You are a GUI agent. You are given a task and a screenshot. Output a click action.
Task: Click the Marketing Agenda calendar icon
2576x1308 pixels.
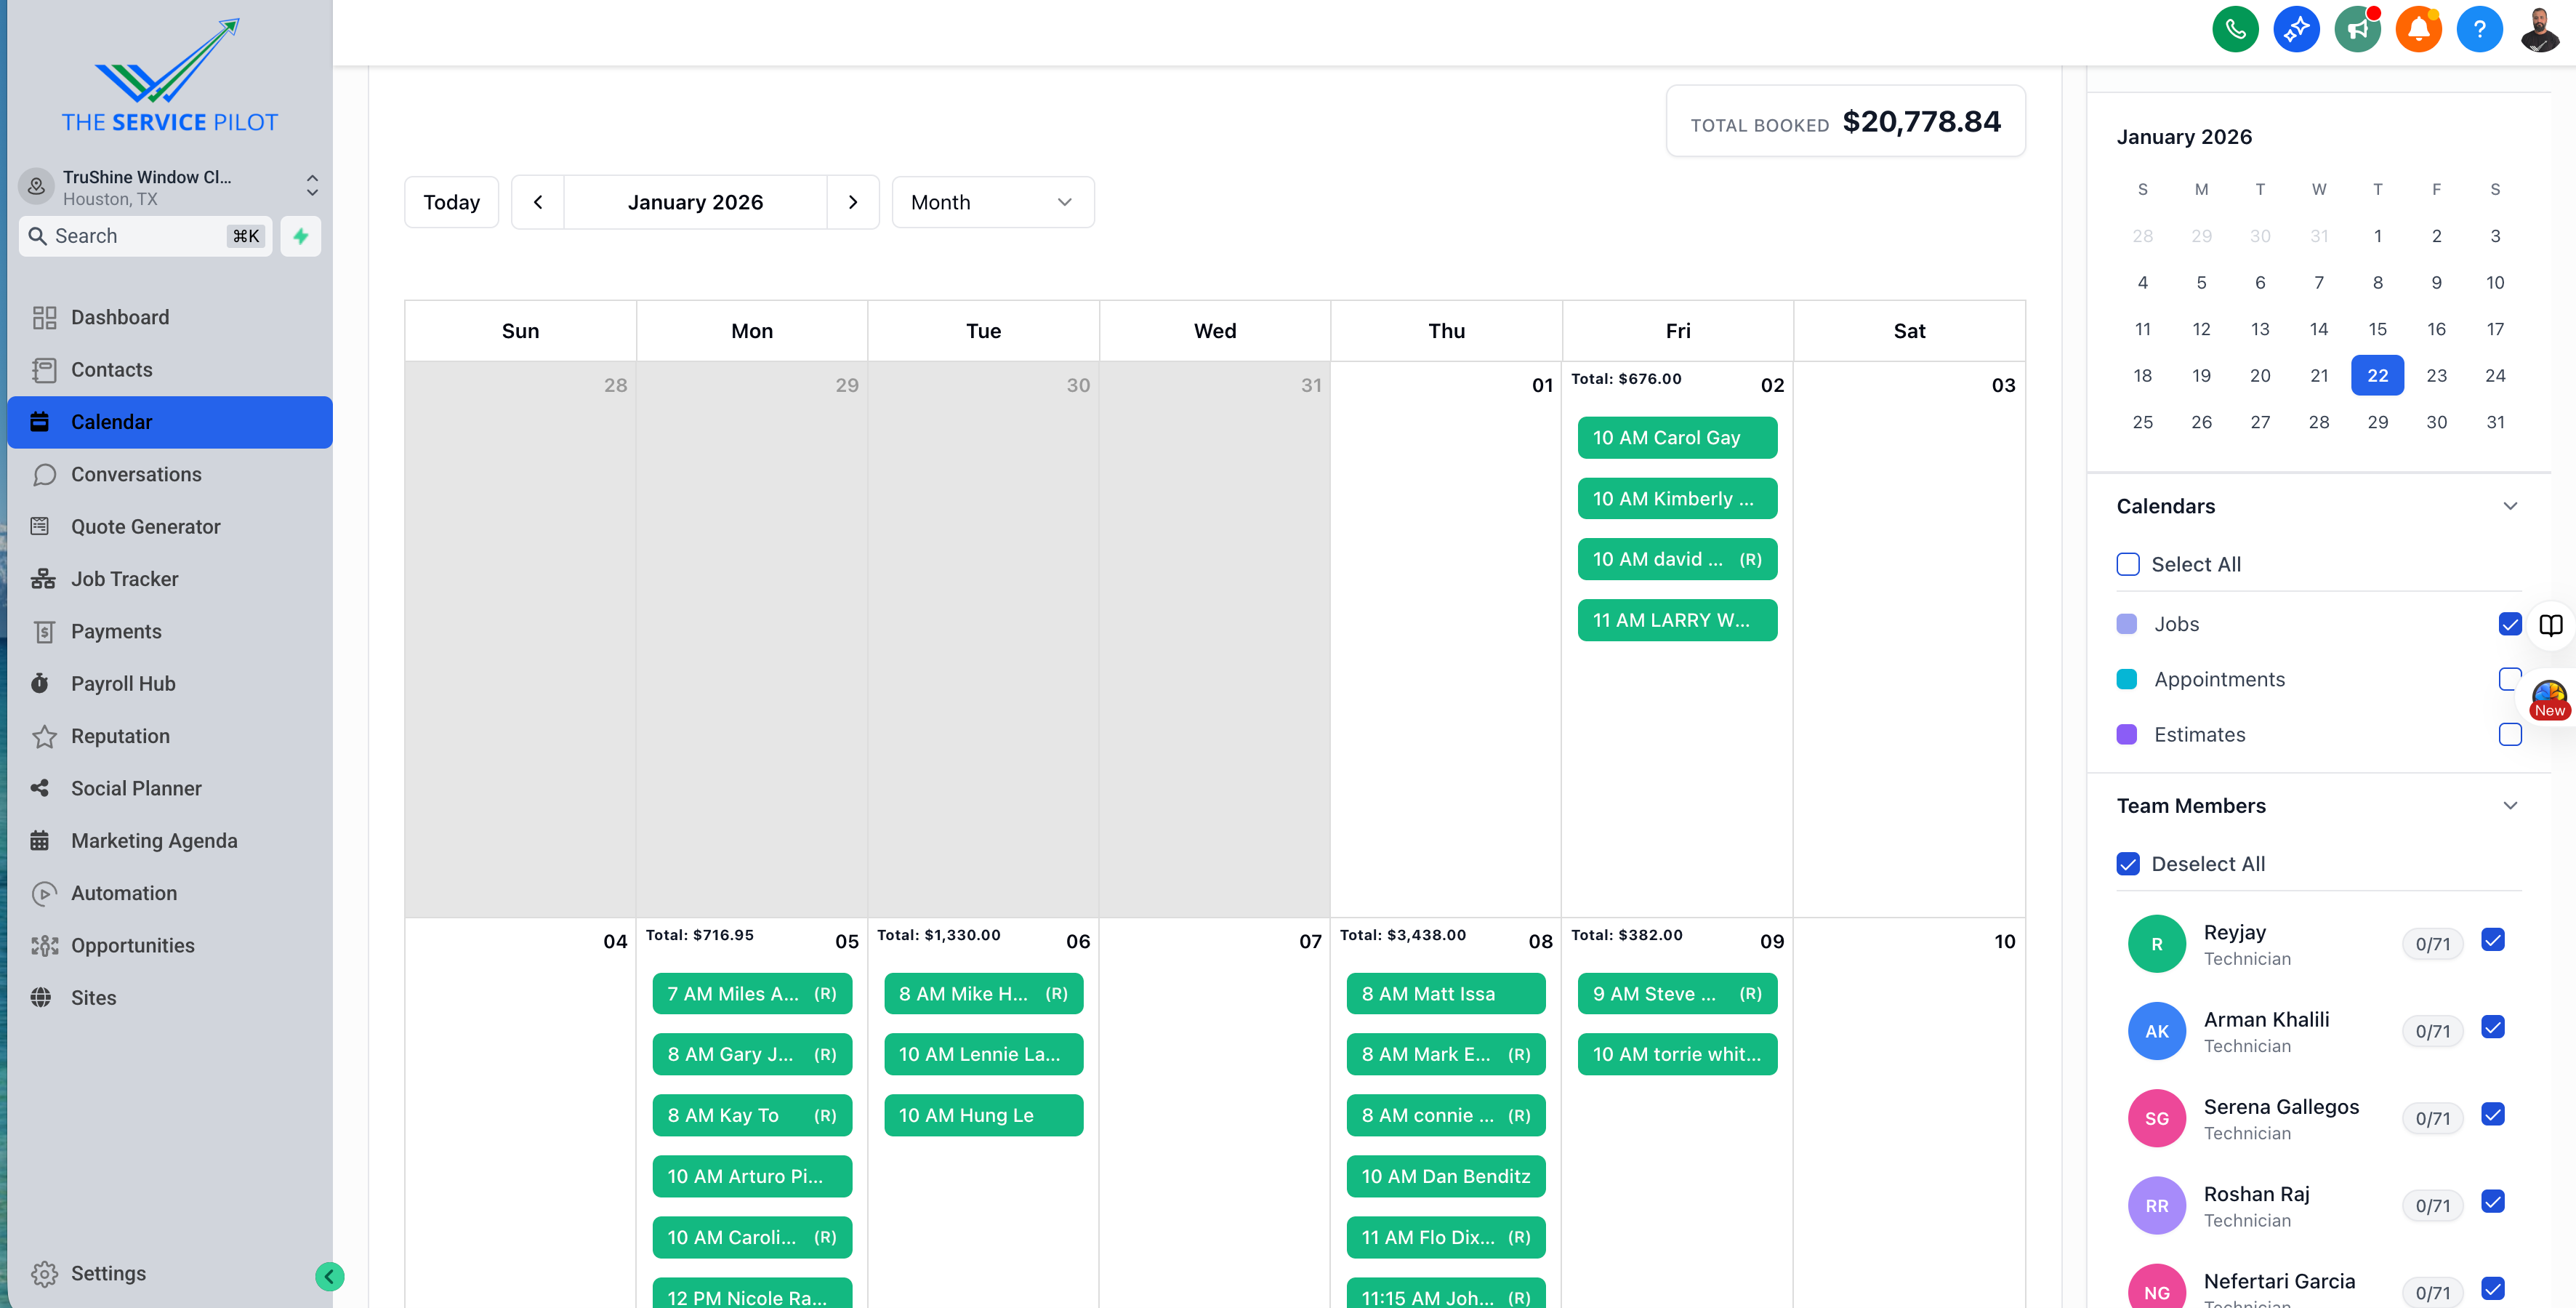coord(40,841)
